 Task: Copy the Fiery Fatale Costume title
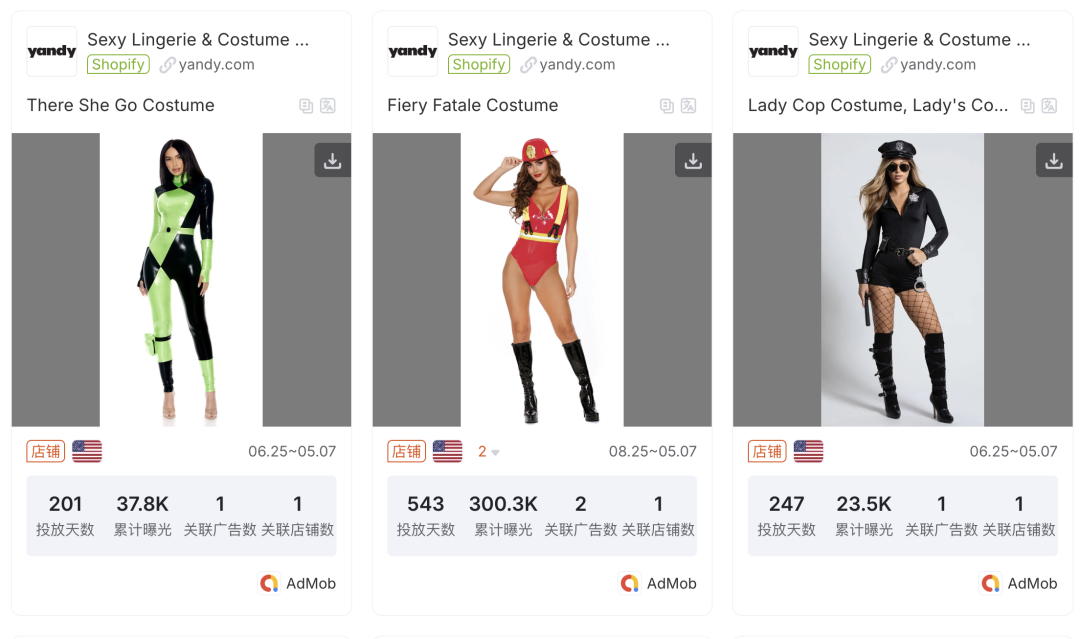pyautogui.click(x=667, y=106)
